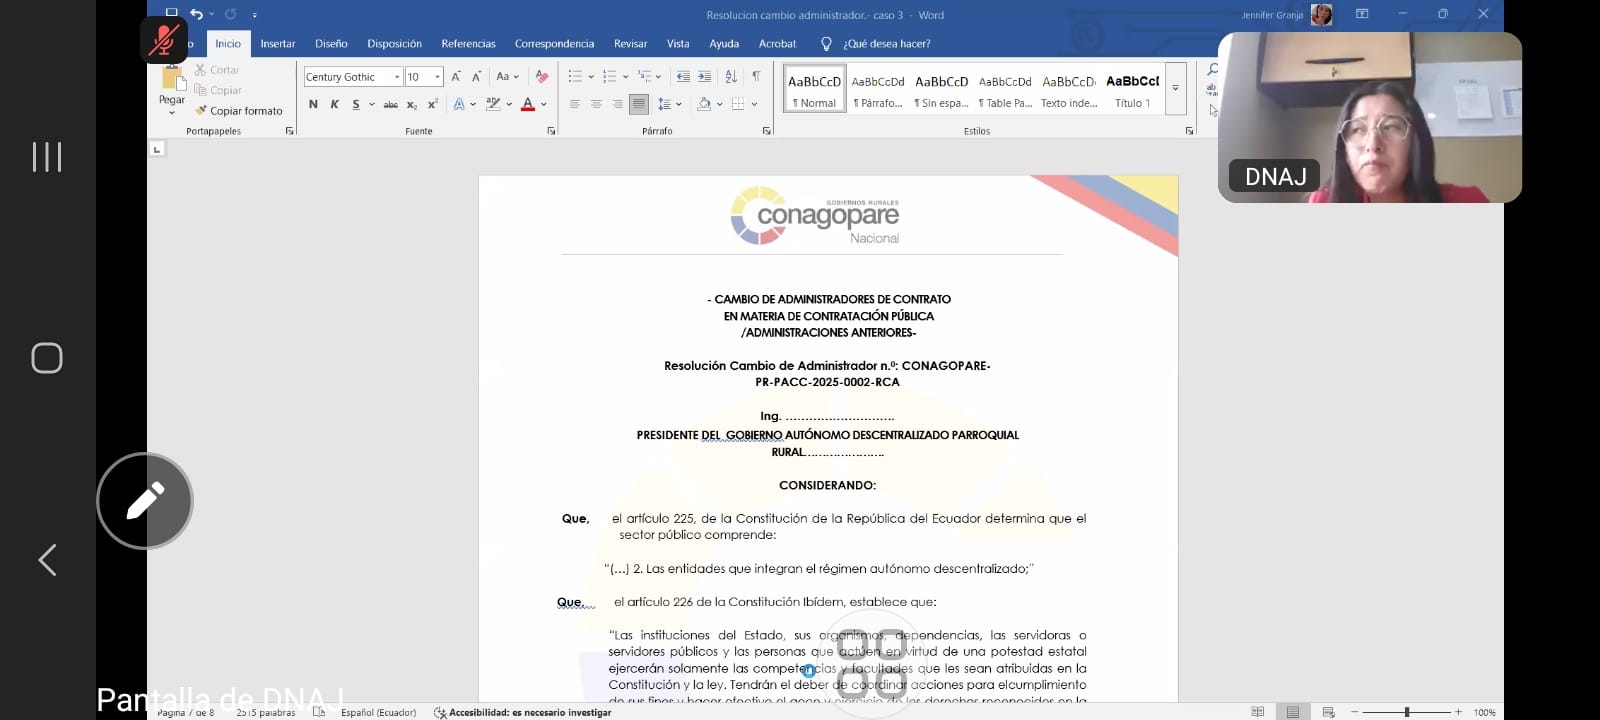Expand the Estilos styles gallery

coord(1175,88)
